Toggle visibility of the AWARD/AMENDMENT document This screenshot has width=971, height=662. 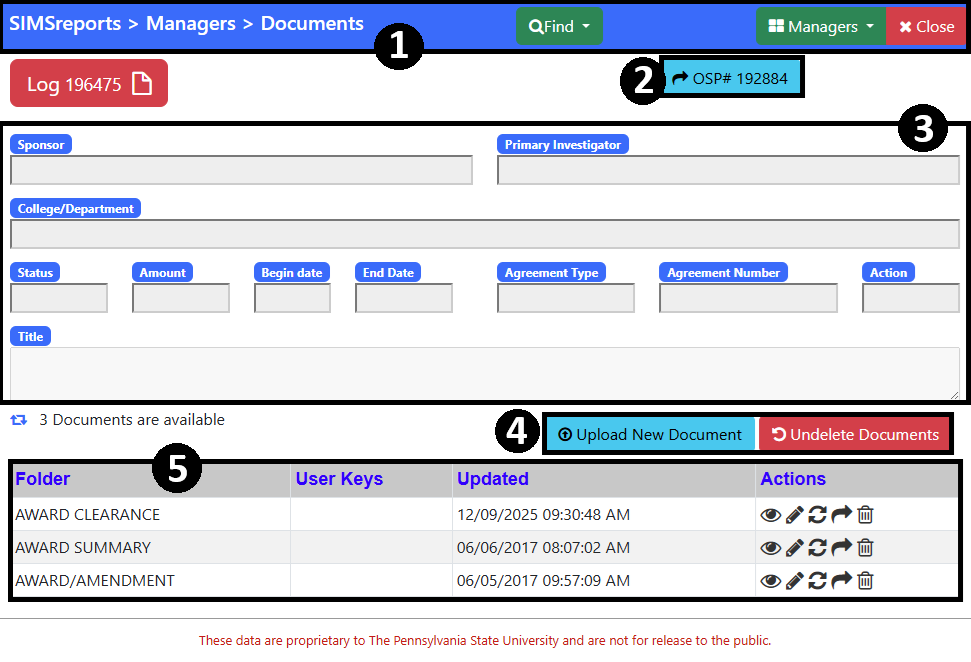[x=770, y=580]
